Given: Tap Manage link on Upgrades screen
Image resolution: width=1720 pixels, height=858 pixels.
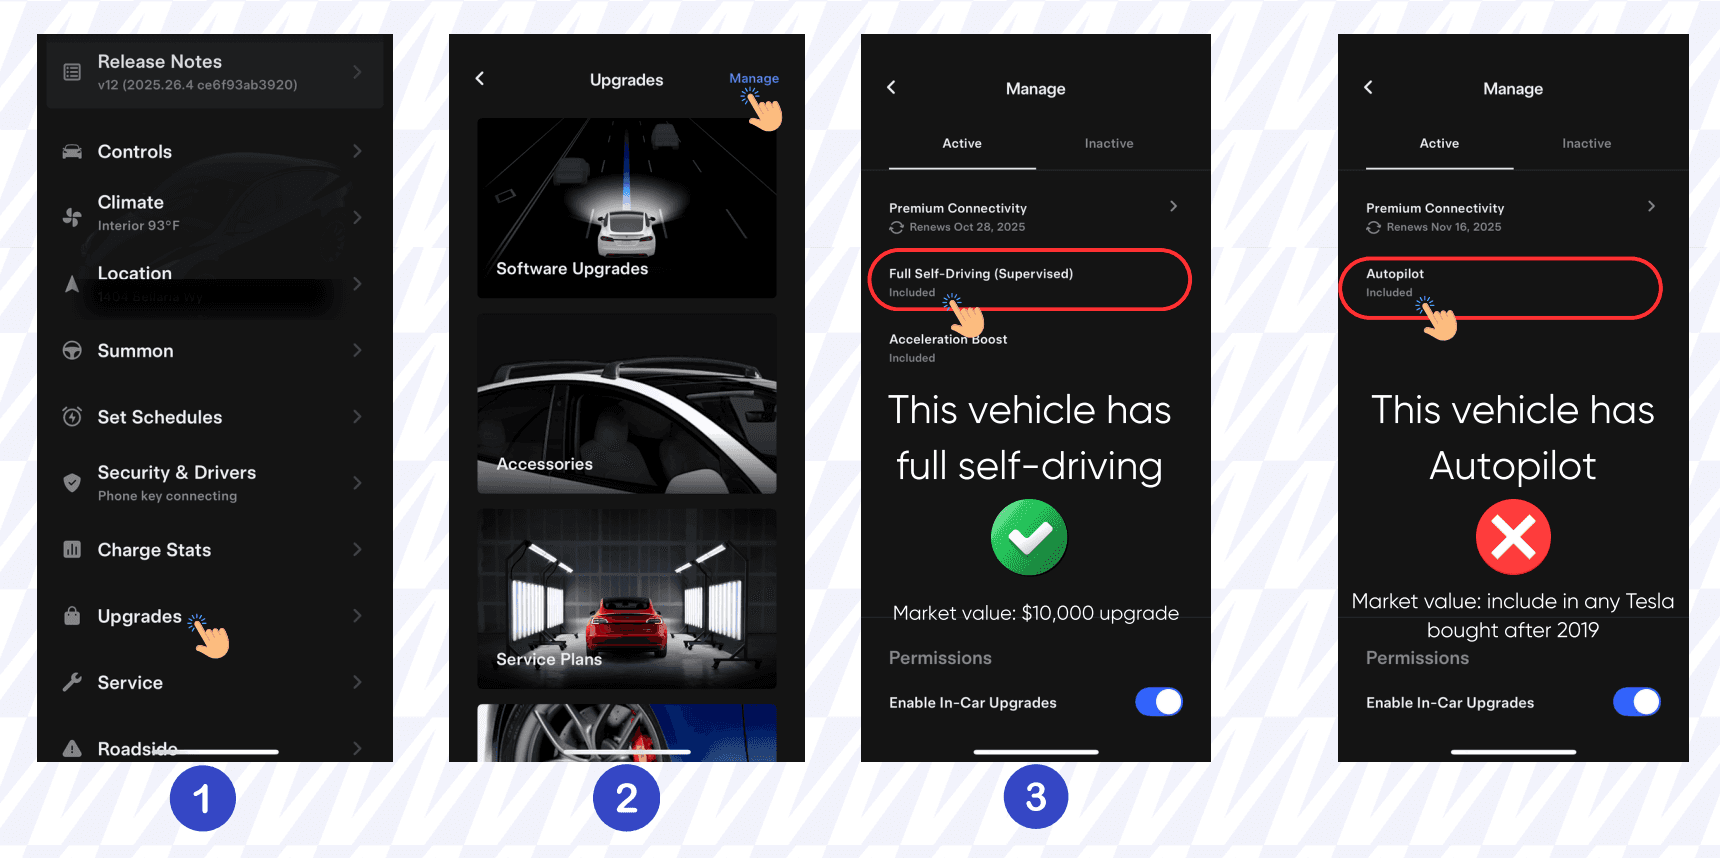Looking at the screenshot, I should [754, 78].
